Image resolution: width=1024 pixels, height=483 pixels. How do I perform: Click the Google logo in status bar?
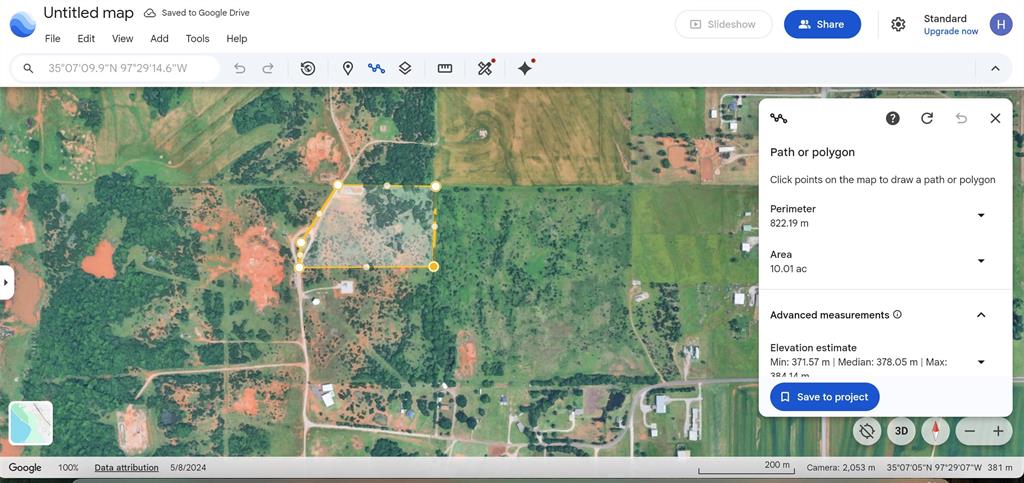25,467
